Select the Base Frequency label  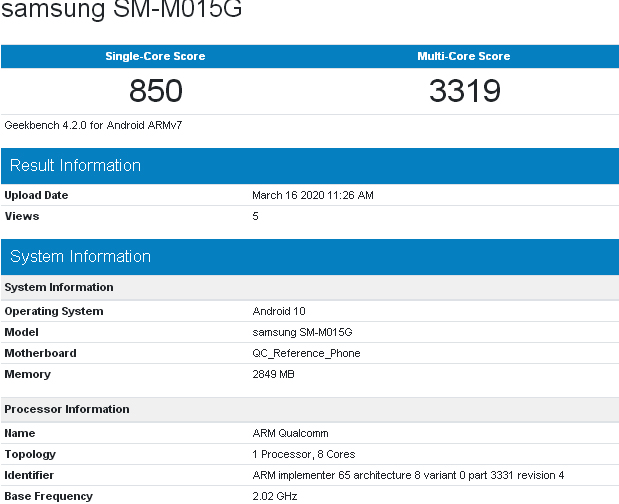(x=49, y=496)
